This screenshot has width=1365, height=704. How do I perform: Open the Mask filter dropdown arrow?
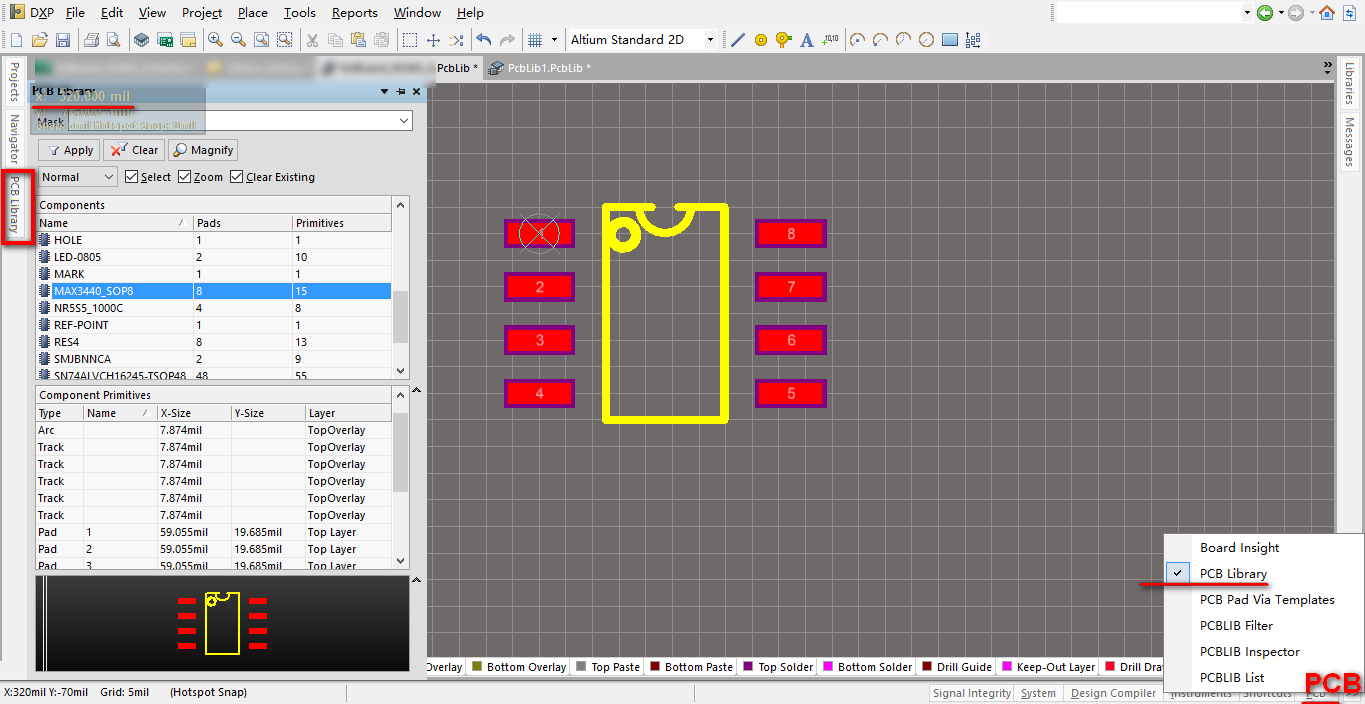[404, 121]
